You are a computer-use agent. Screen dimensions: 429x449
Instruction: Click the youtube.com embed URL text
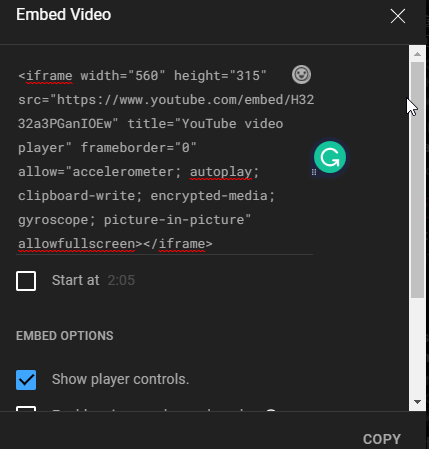[x=185, y=100]
